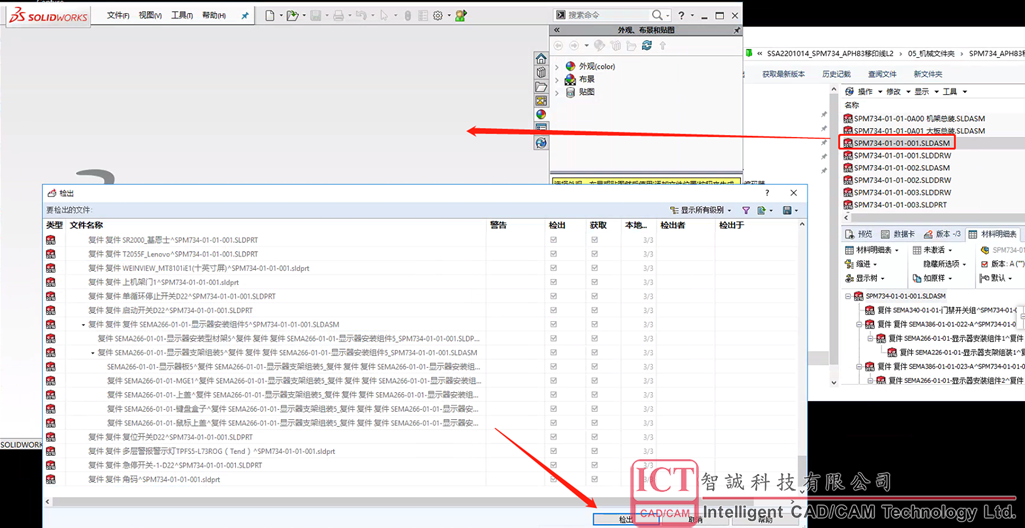
Task: Click the filter funnel icon in checkout dialog
Action: [x=746, y=210]
